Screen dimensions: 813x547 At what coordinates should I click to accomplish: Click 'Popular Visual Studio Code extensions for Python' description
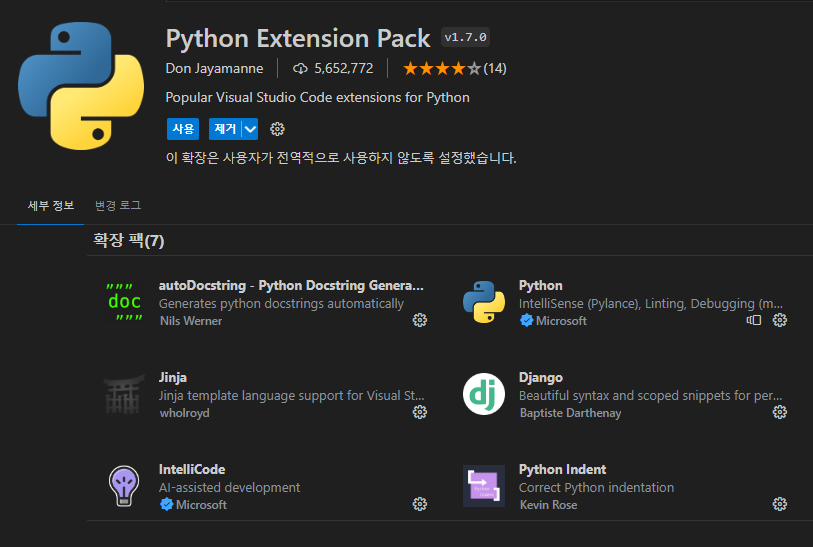click(317, 97)
